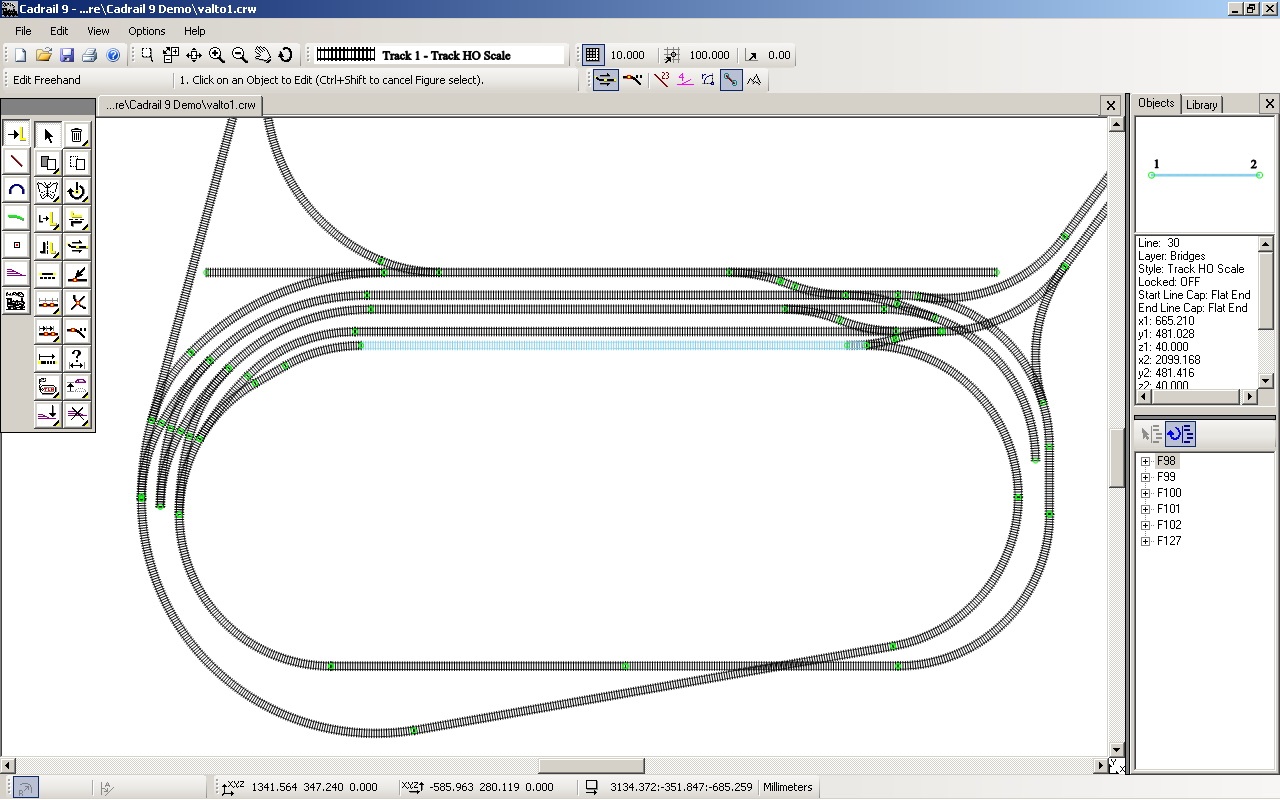Close the valto1.crw drawing window
Screen dimensions: 1280x800
pos(1110,104)
